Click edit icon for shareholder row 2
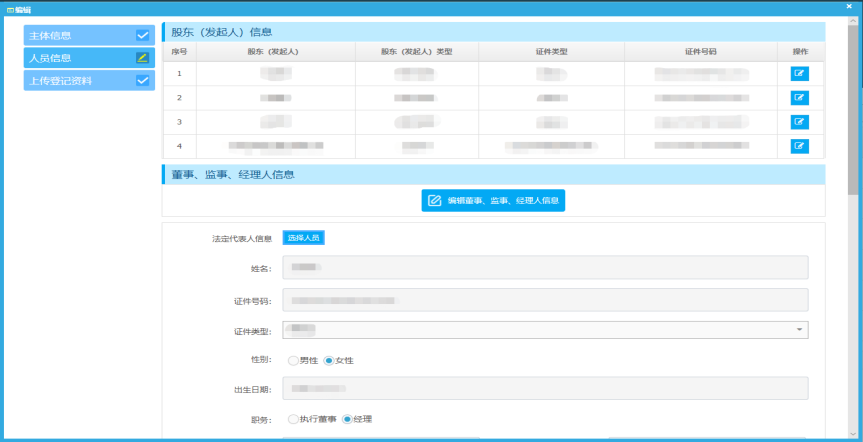 [x=800, y=98]
